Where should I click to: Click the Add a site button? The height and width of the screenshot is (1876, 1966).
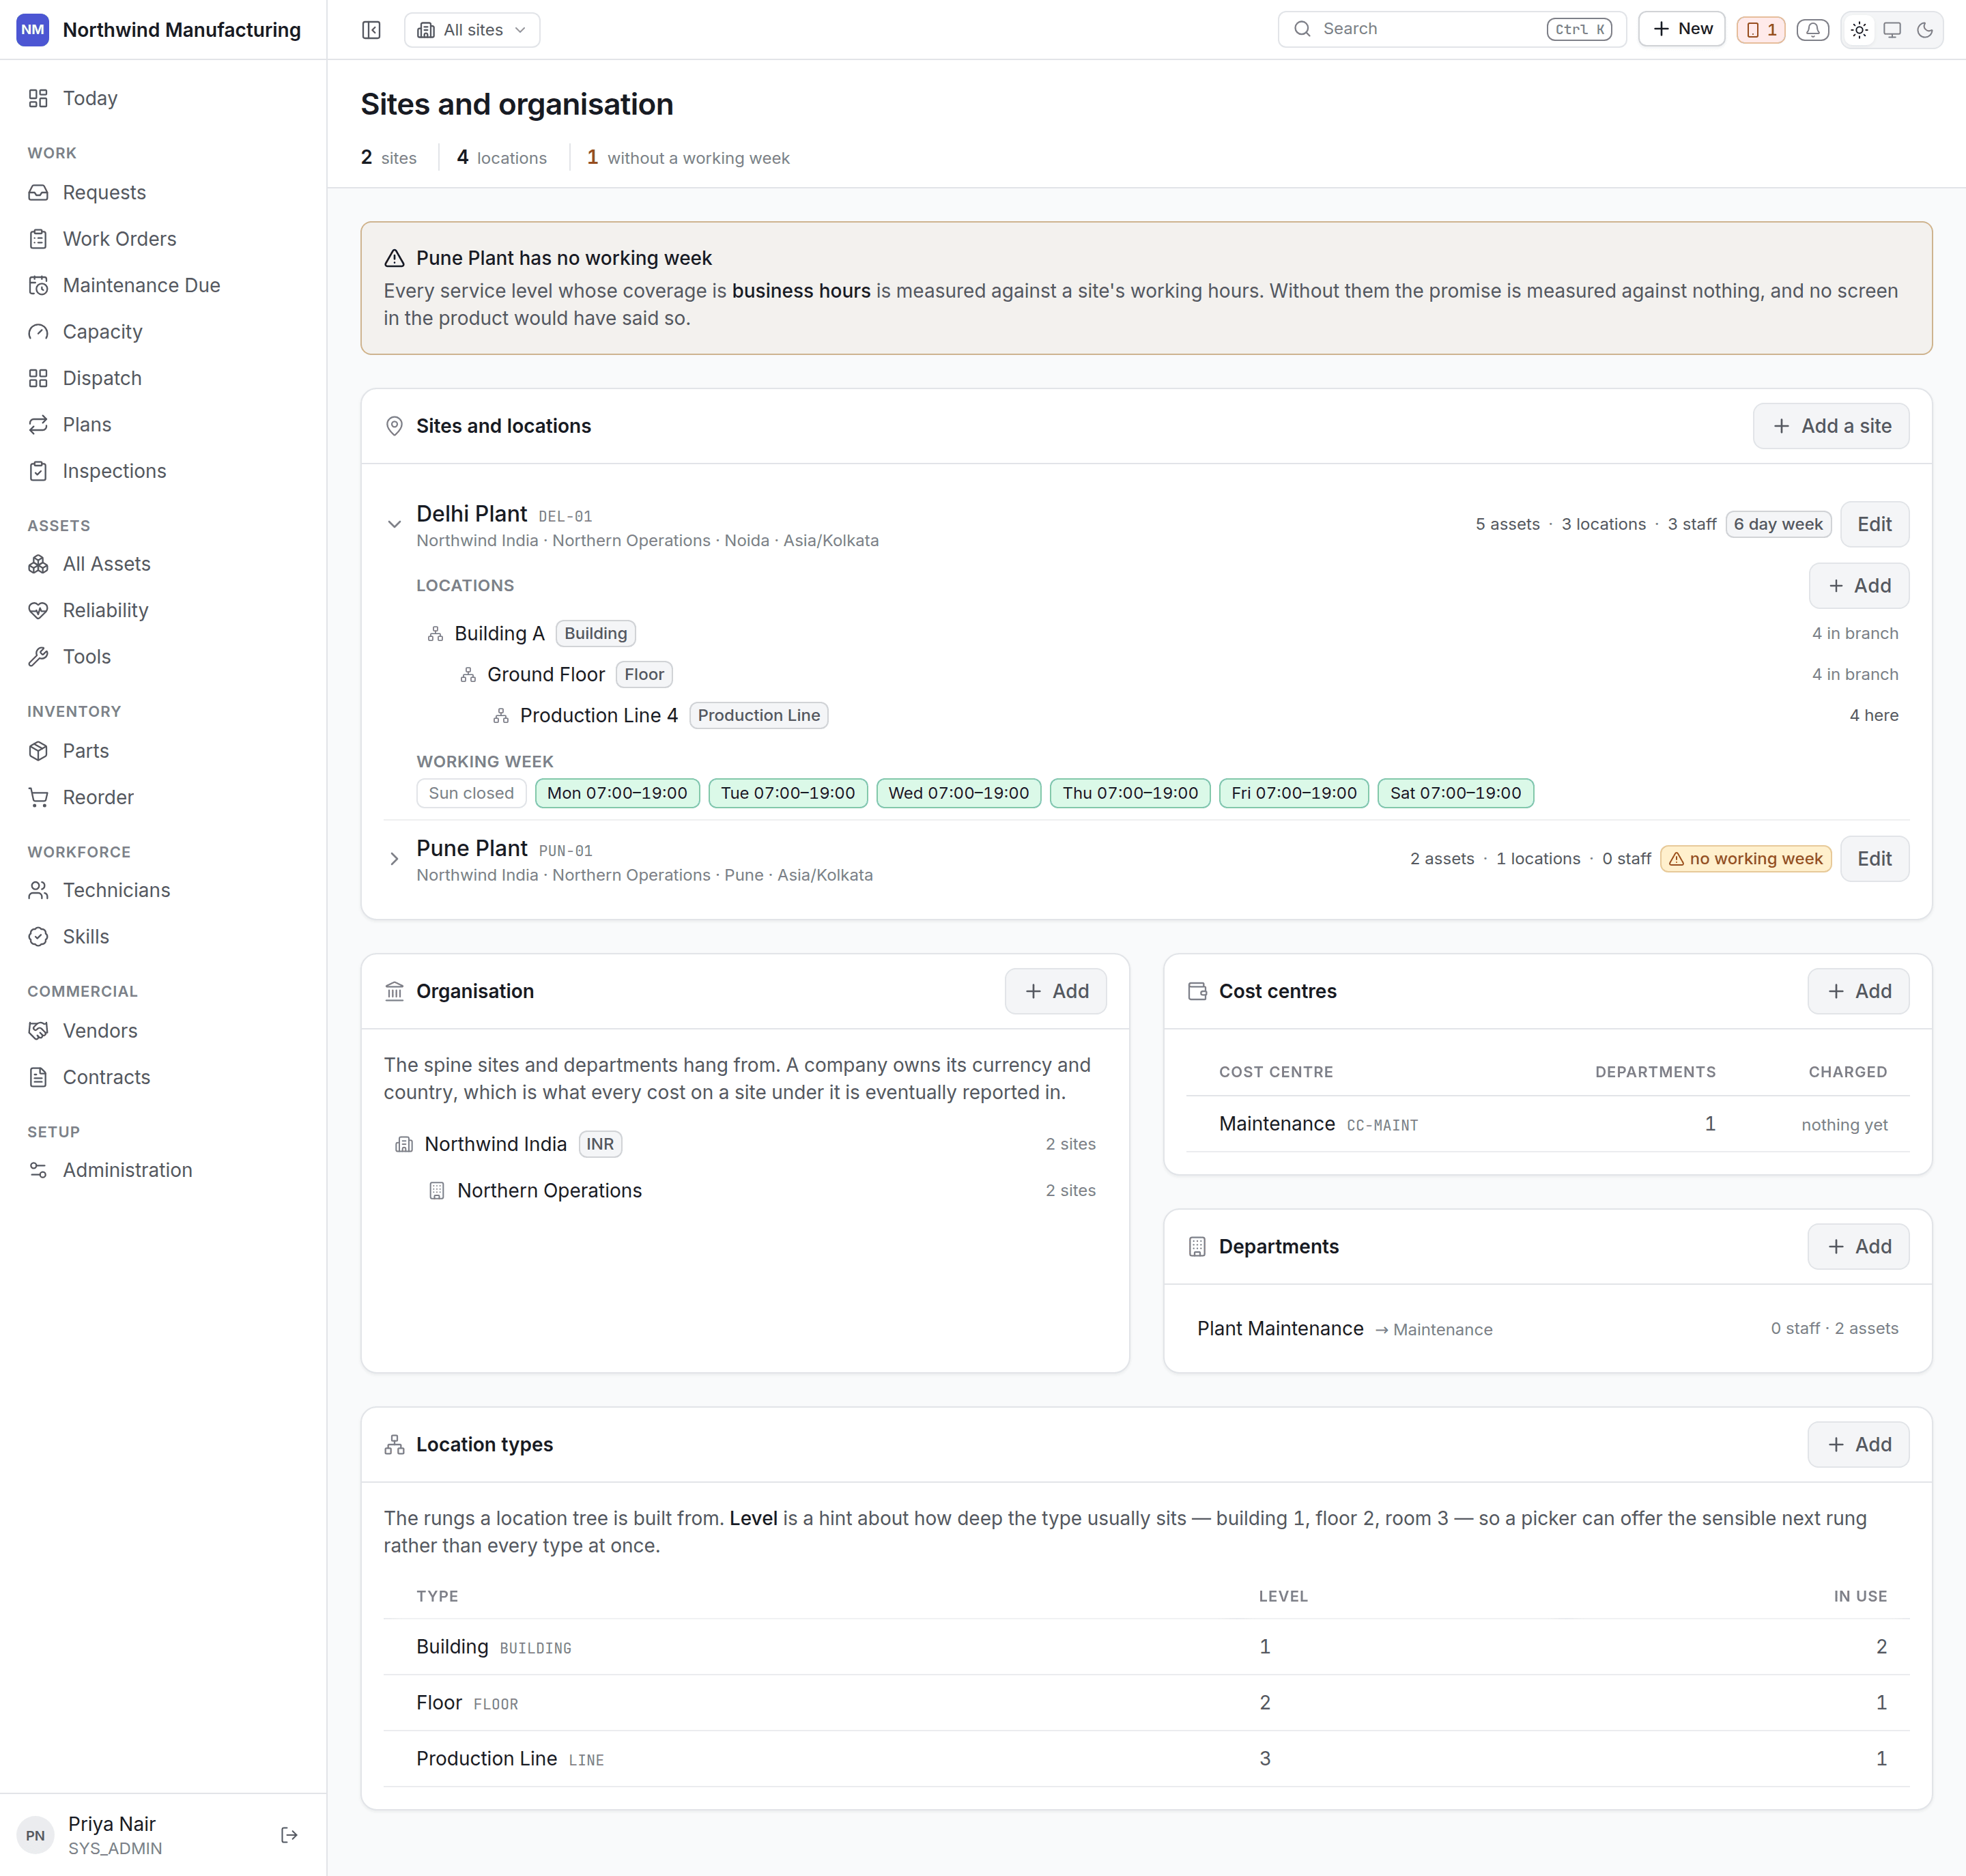point(1830,426)
